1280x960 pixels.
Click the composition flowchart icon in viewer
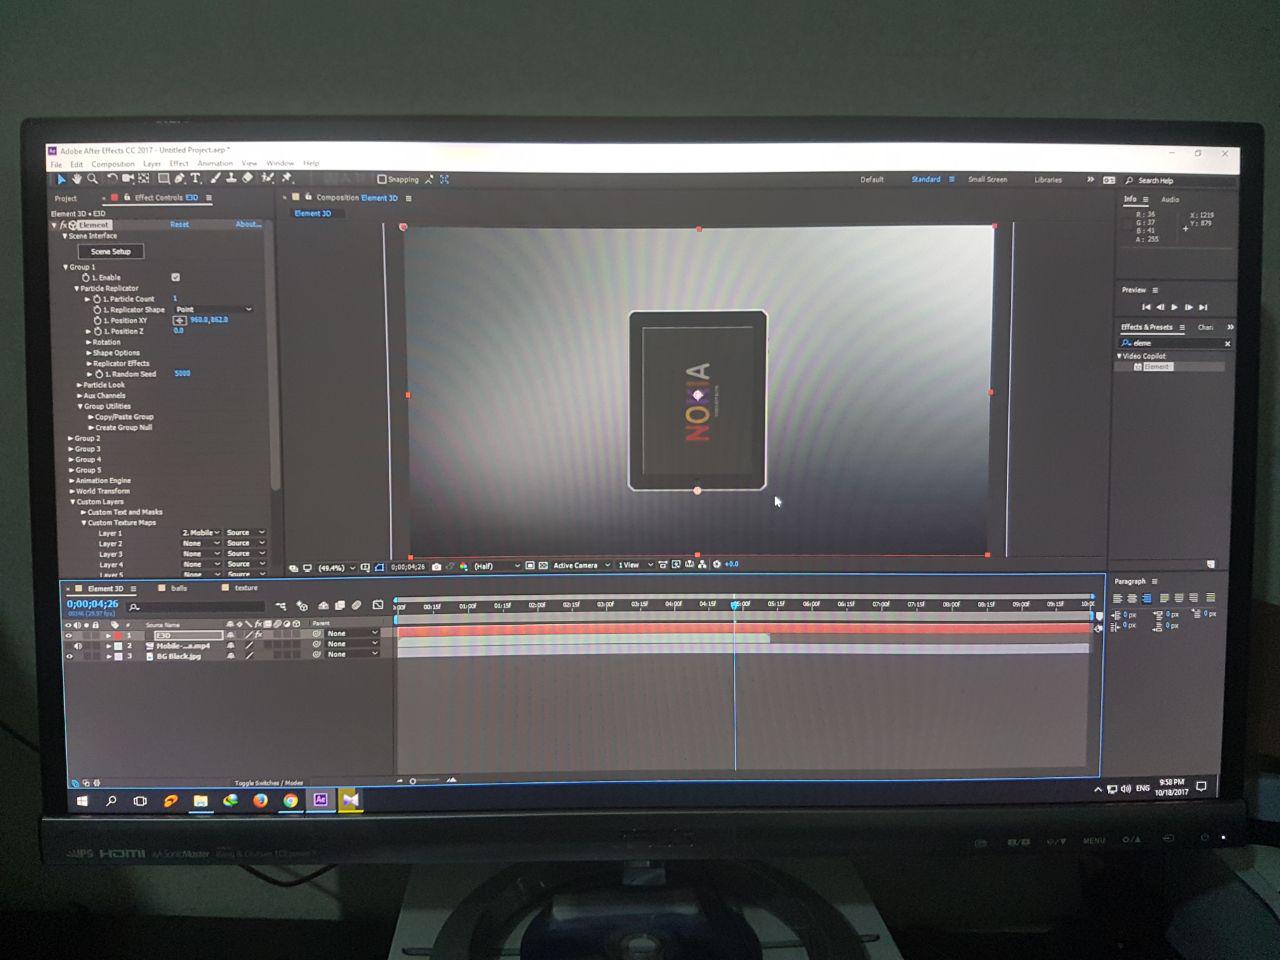[x=703, y=565]
